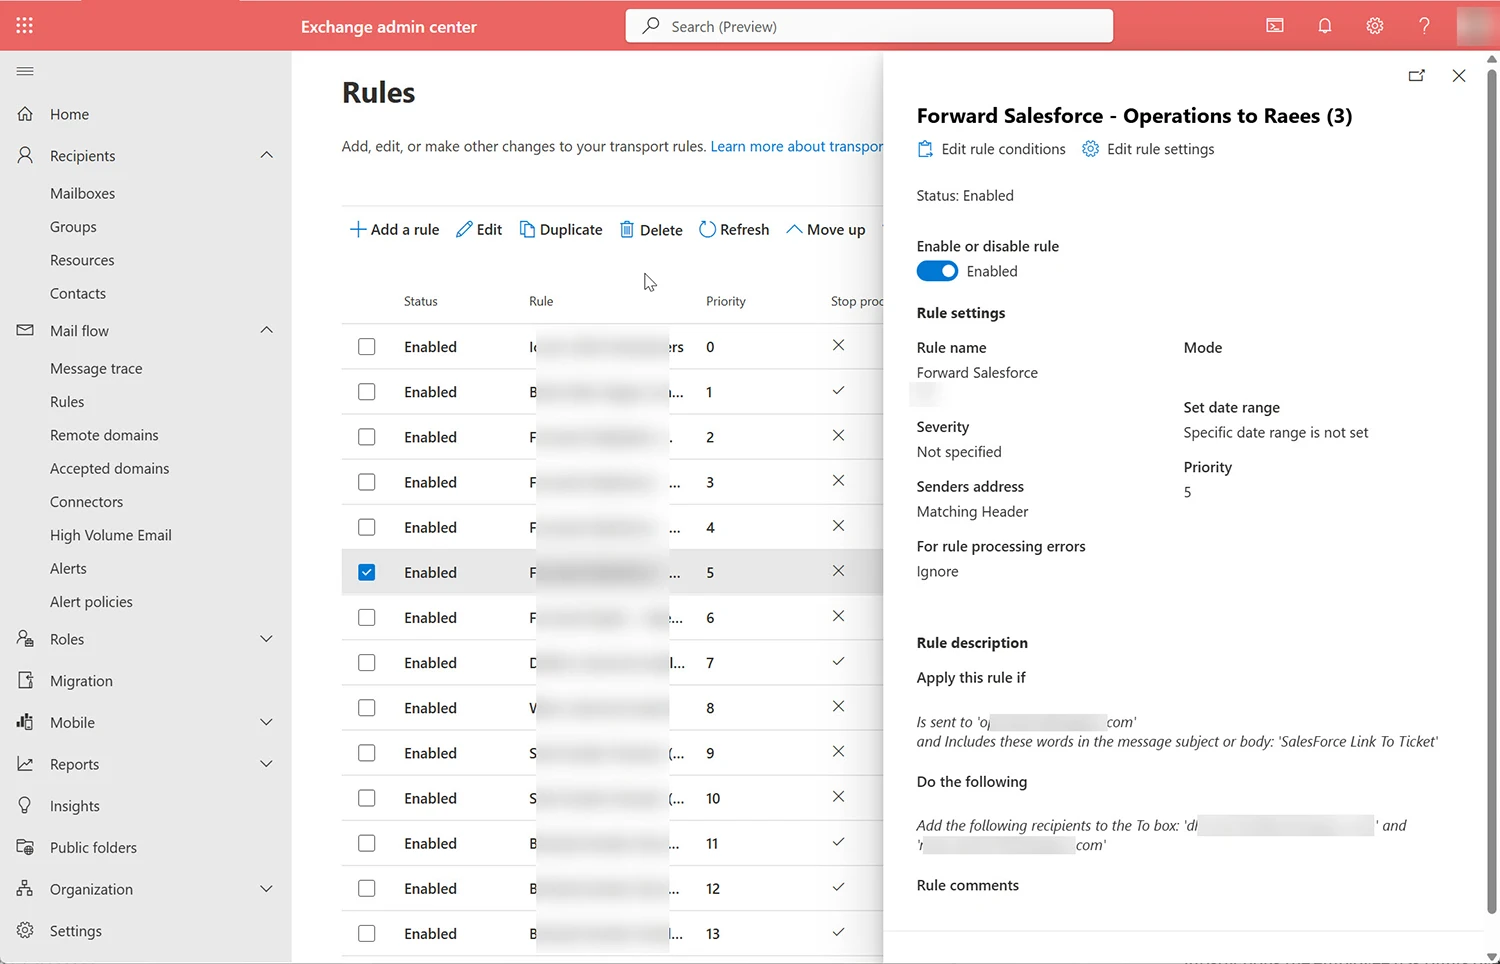Screen dimensions: 1500x964
Task: Open Alert policies page
Action: pos(91,602)
